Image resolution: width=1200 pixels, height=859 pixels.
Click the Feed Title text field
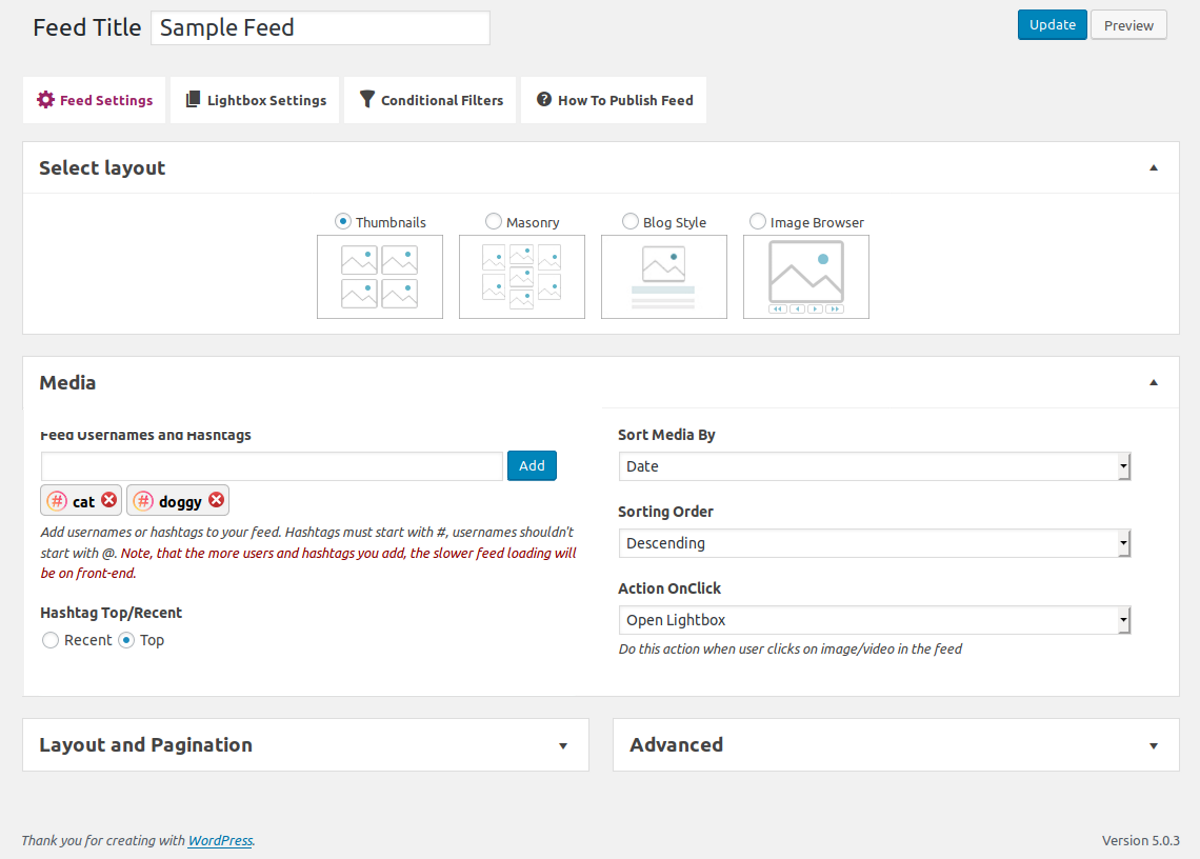pyautogui.click(x=320, y=28)
